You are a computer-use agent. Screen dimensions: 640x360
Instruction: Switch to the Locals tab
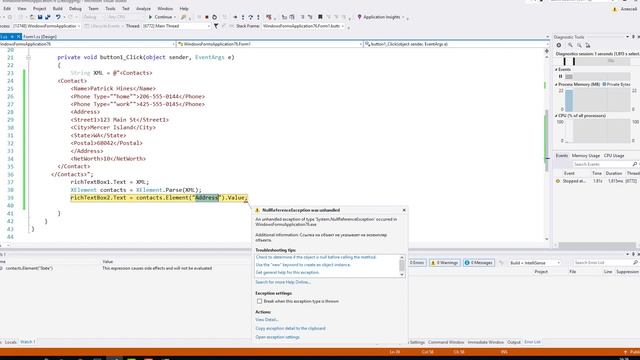[x=11, y=342]
